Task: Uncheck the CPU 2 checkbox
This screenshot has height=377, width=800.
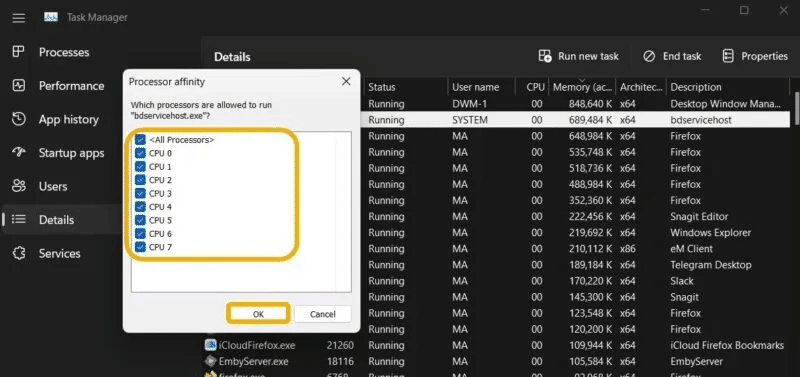Action: pyautogui.click(x=140, y=180)
